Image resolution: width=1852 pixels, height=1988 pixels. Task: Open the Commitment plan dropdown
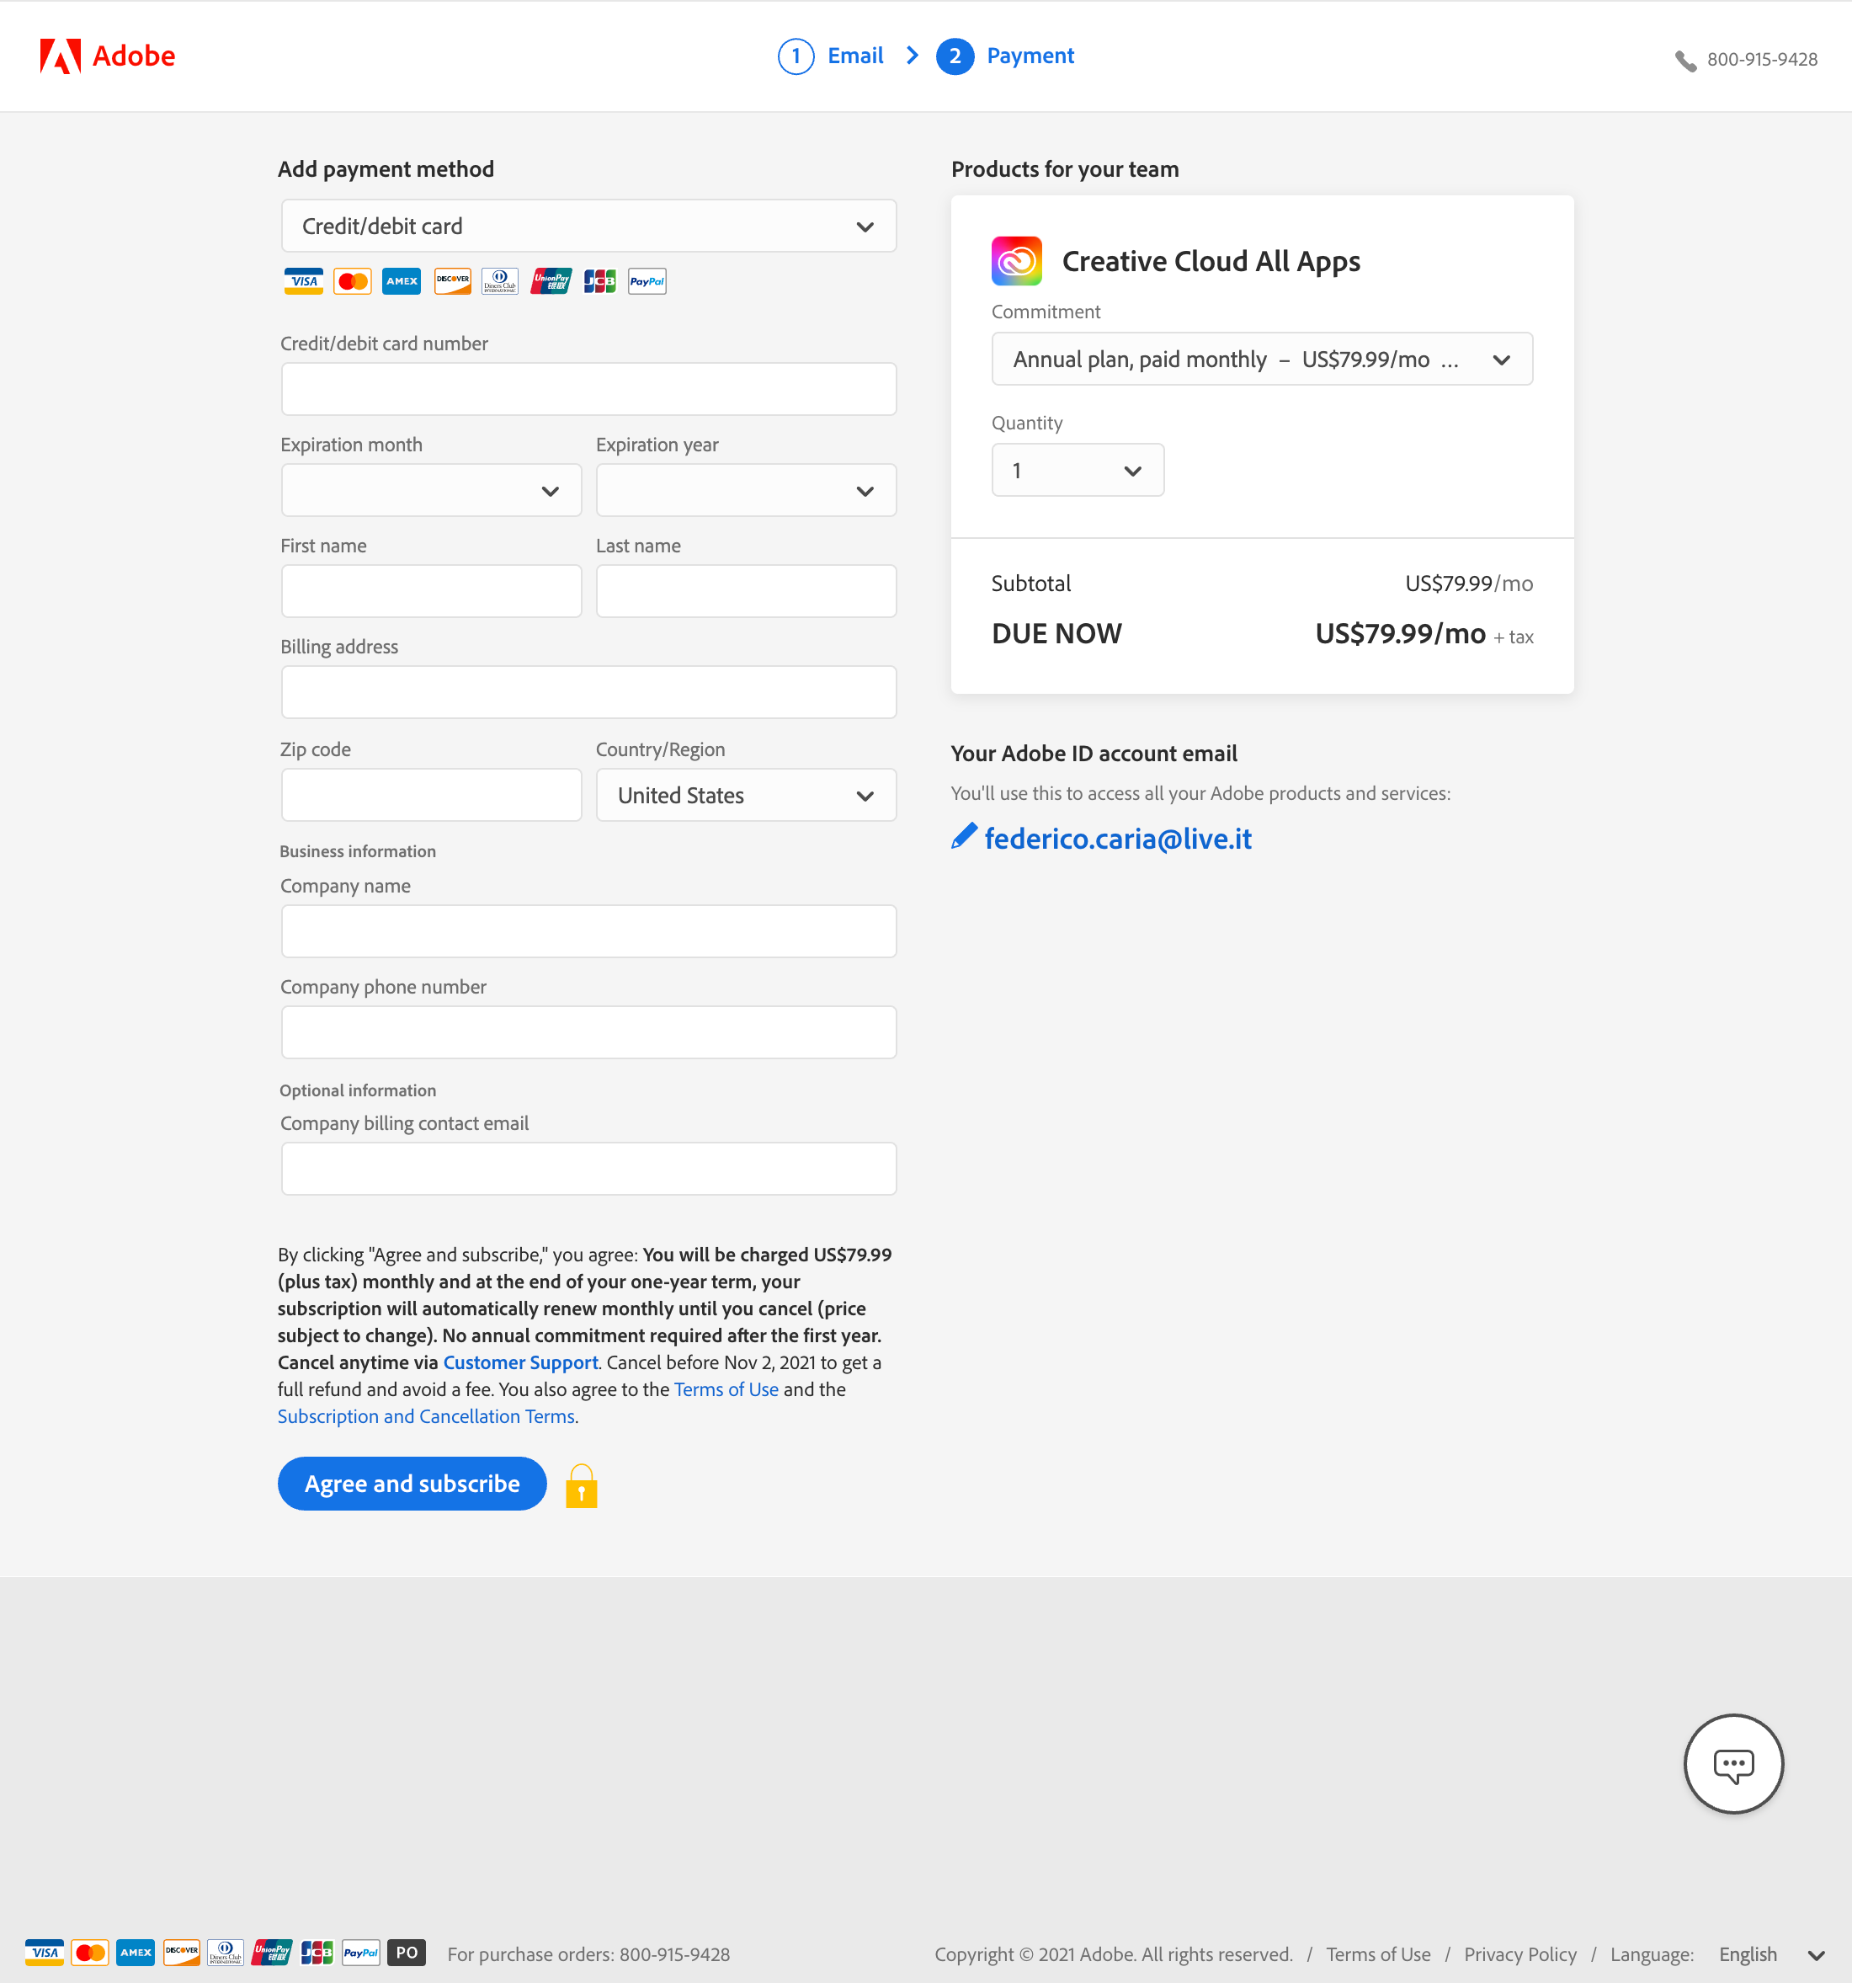1261,359
